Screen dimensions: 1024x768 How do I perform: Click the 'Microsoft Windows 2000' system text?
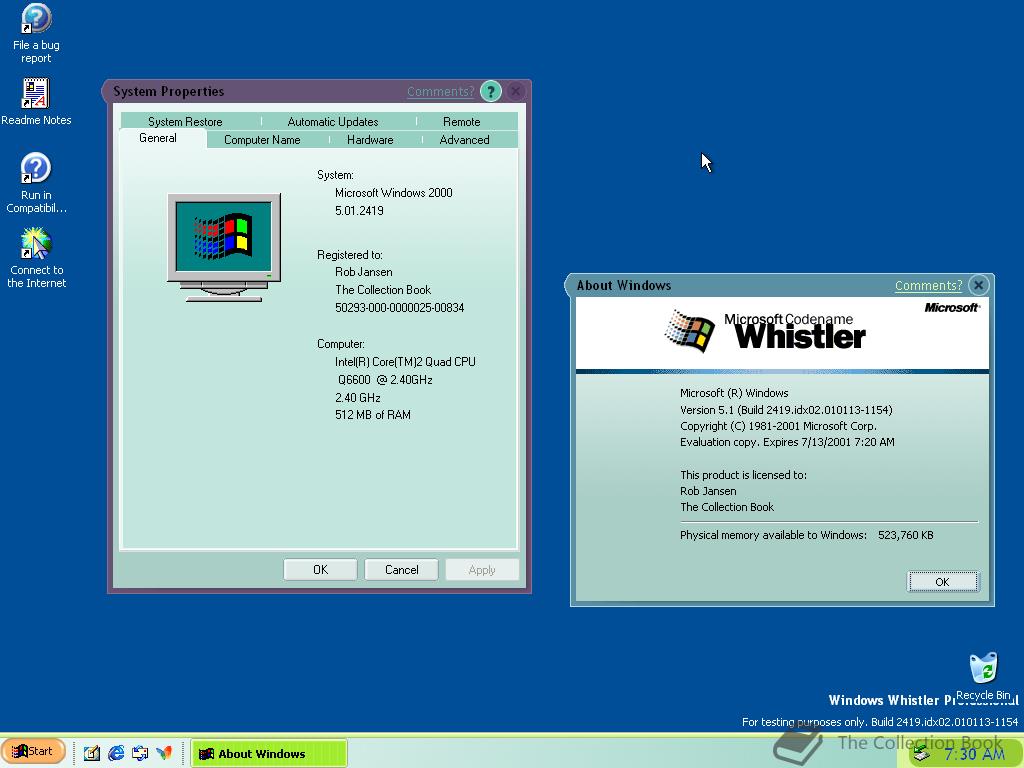[x=394, y=193]
